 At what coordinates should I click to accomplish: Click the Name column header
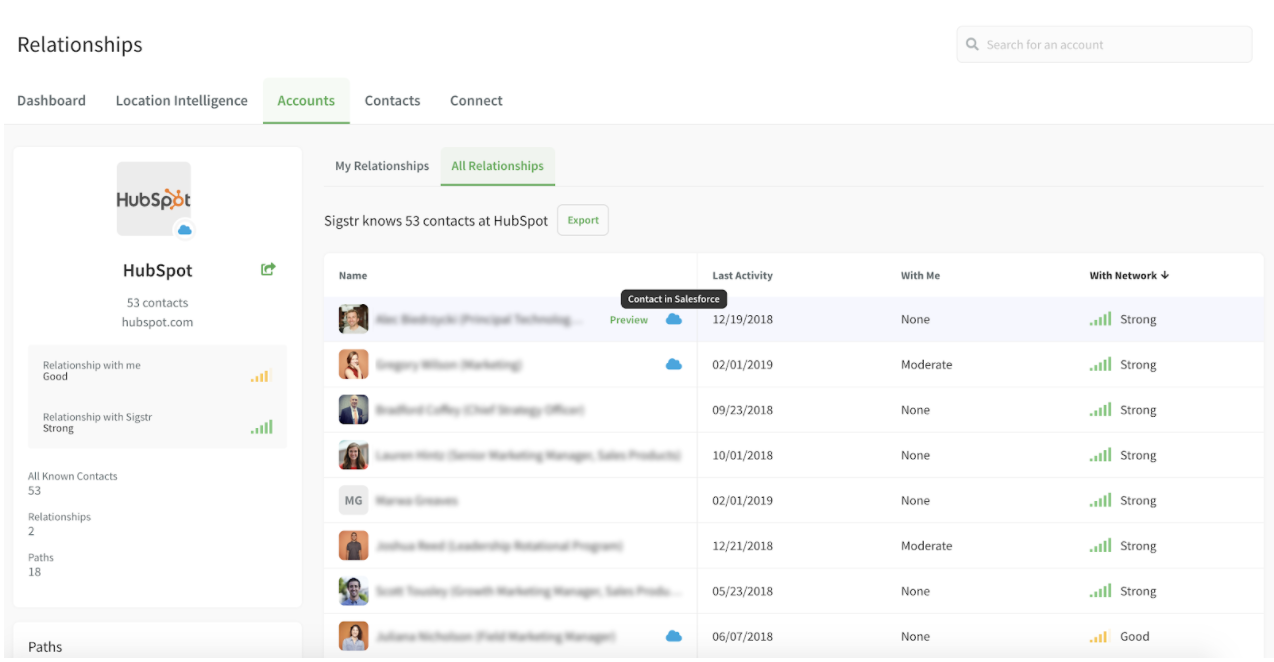pyautogui.click(x=353, y=275)
